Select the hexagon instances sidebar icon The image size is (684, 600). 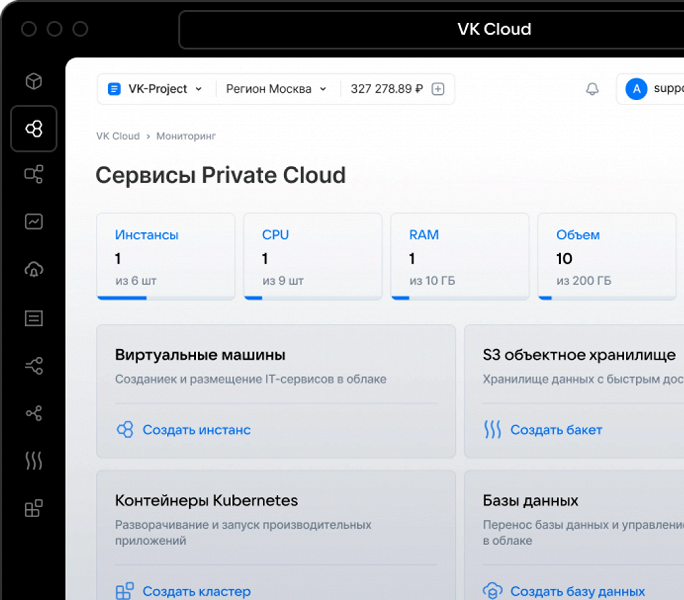coord(34,129)
